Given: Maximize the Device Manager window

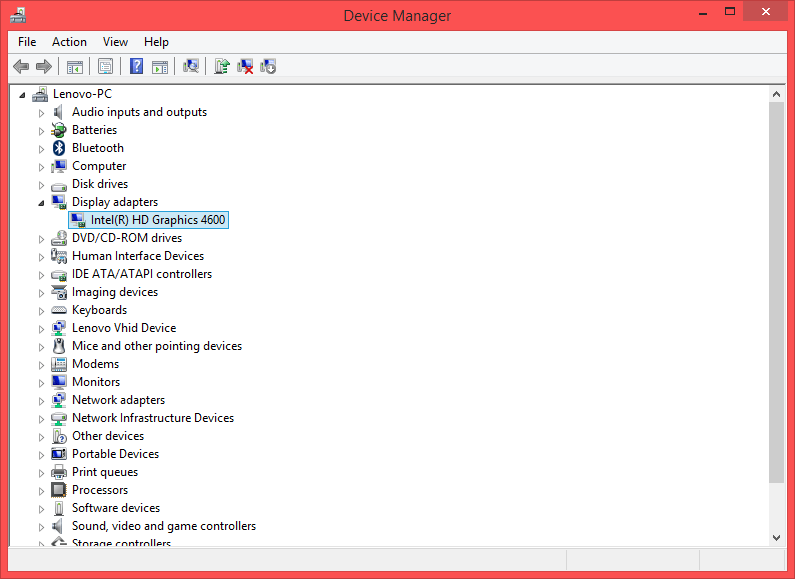Looking at the screenshot, I should click(x=730, y=11).
